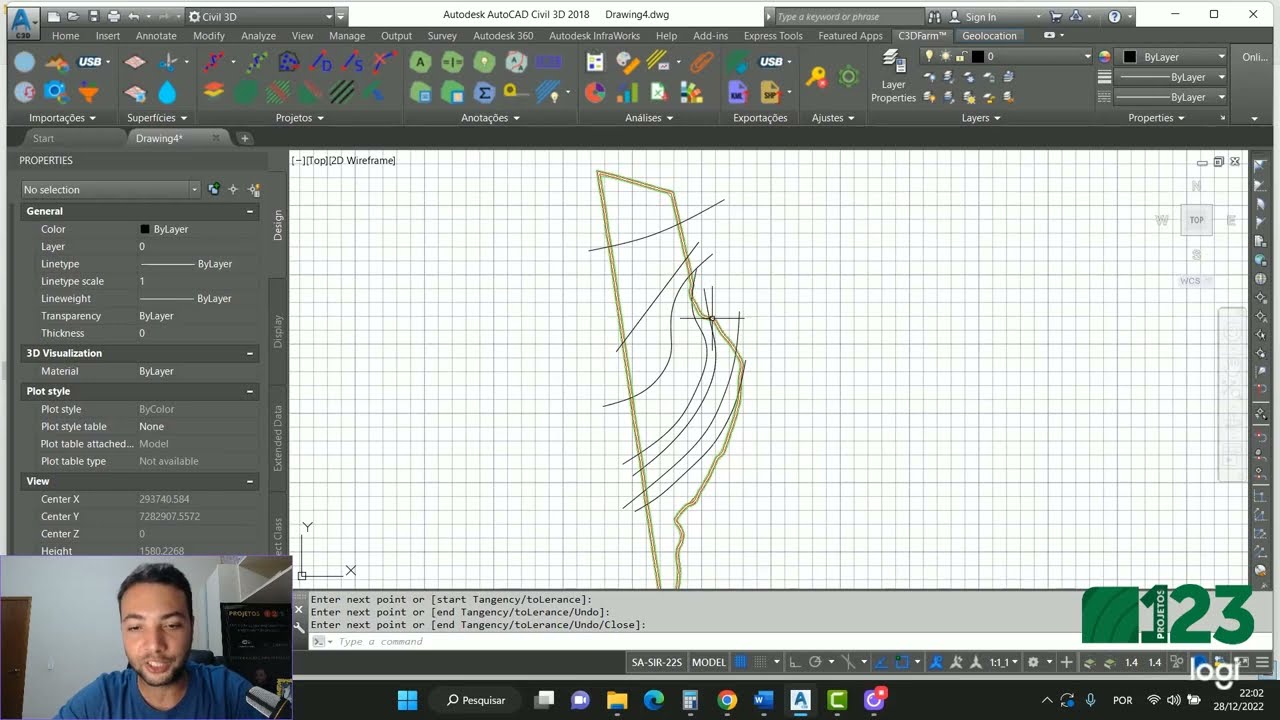Viewport: 1280px width, 720px height.
Task: Open Layer Properties manager
Action: pos(893,76)
